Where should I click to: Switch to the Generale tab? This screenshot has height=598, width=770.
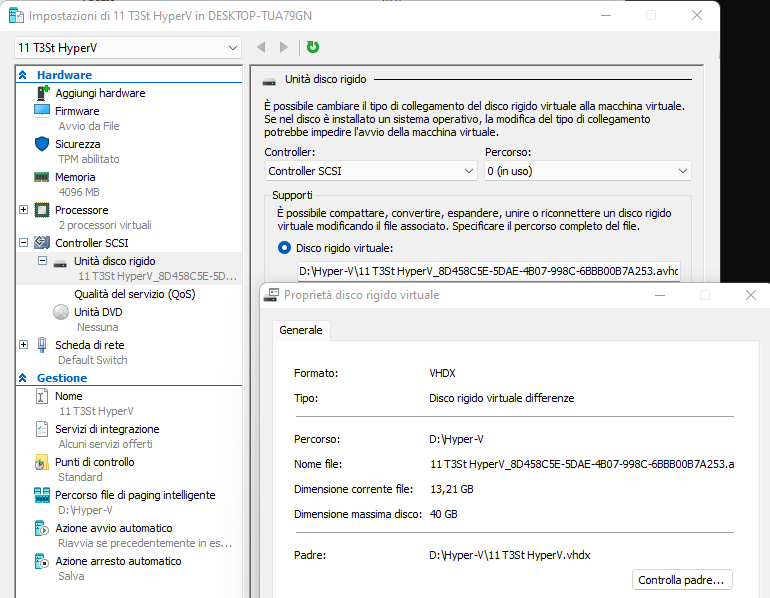(x=301, y=330)
